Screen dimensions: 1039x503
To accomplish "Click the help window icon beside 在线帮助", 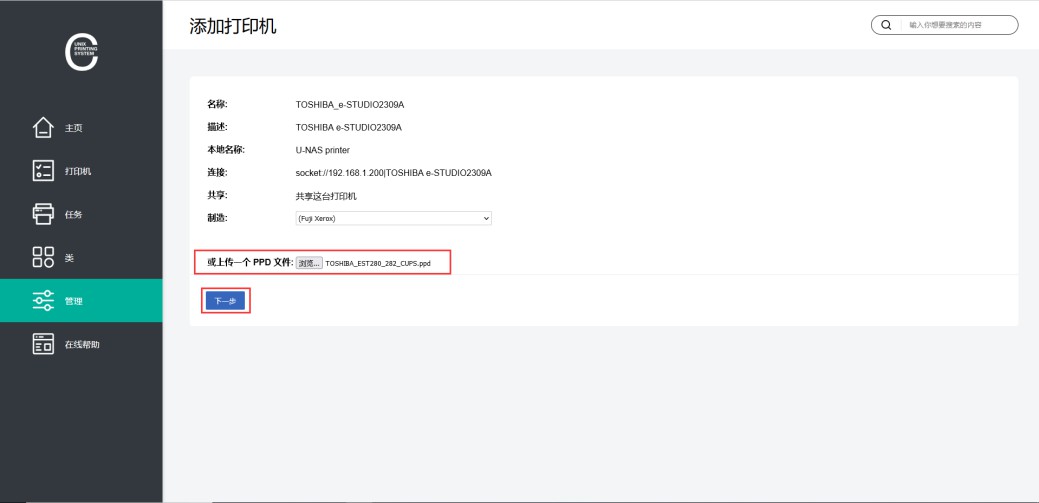I will pyautogui.click(x=43, y=344).
